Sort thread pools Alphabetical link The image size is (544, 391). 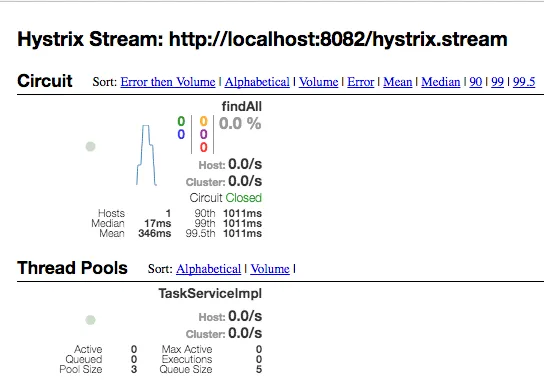pos(209,269)
